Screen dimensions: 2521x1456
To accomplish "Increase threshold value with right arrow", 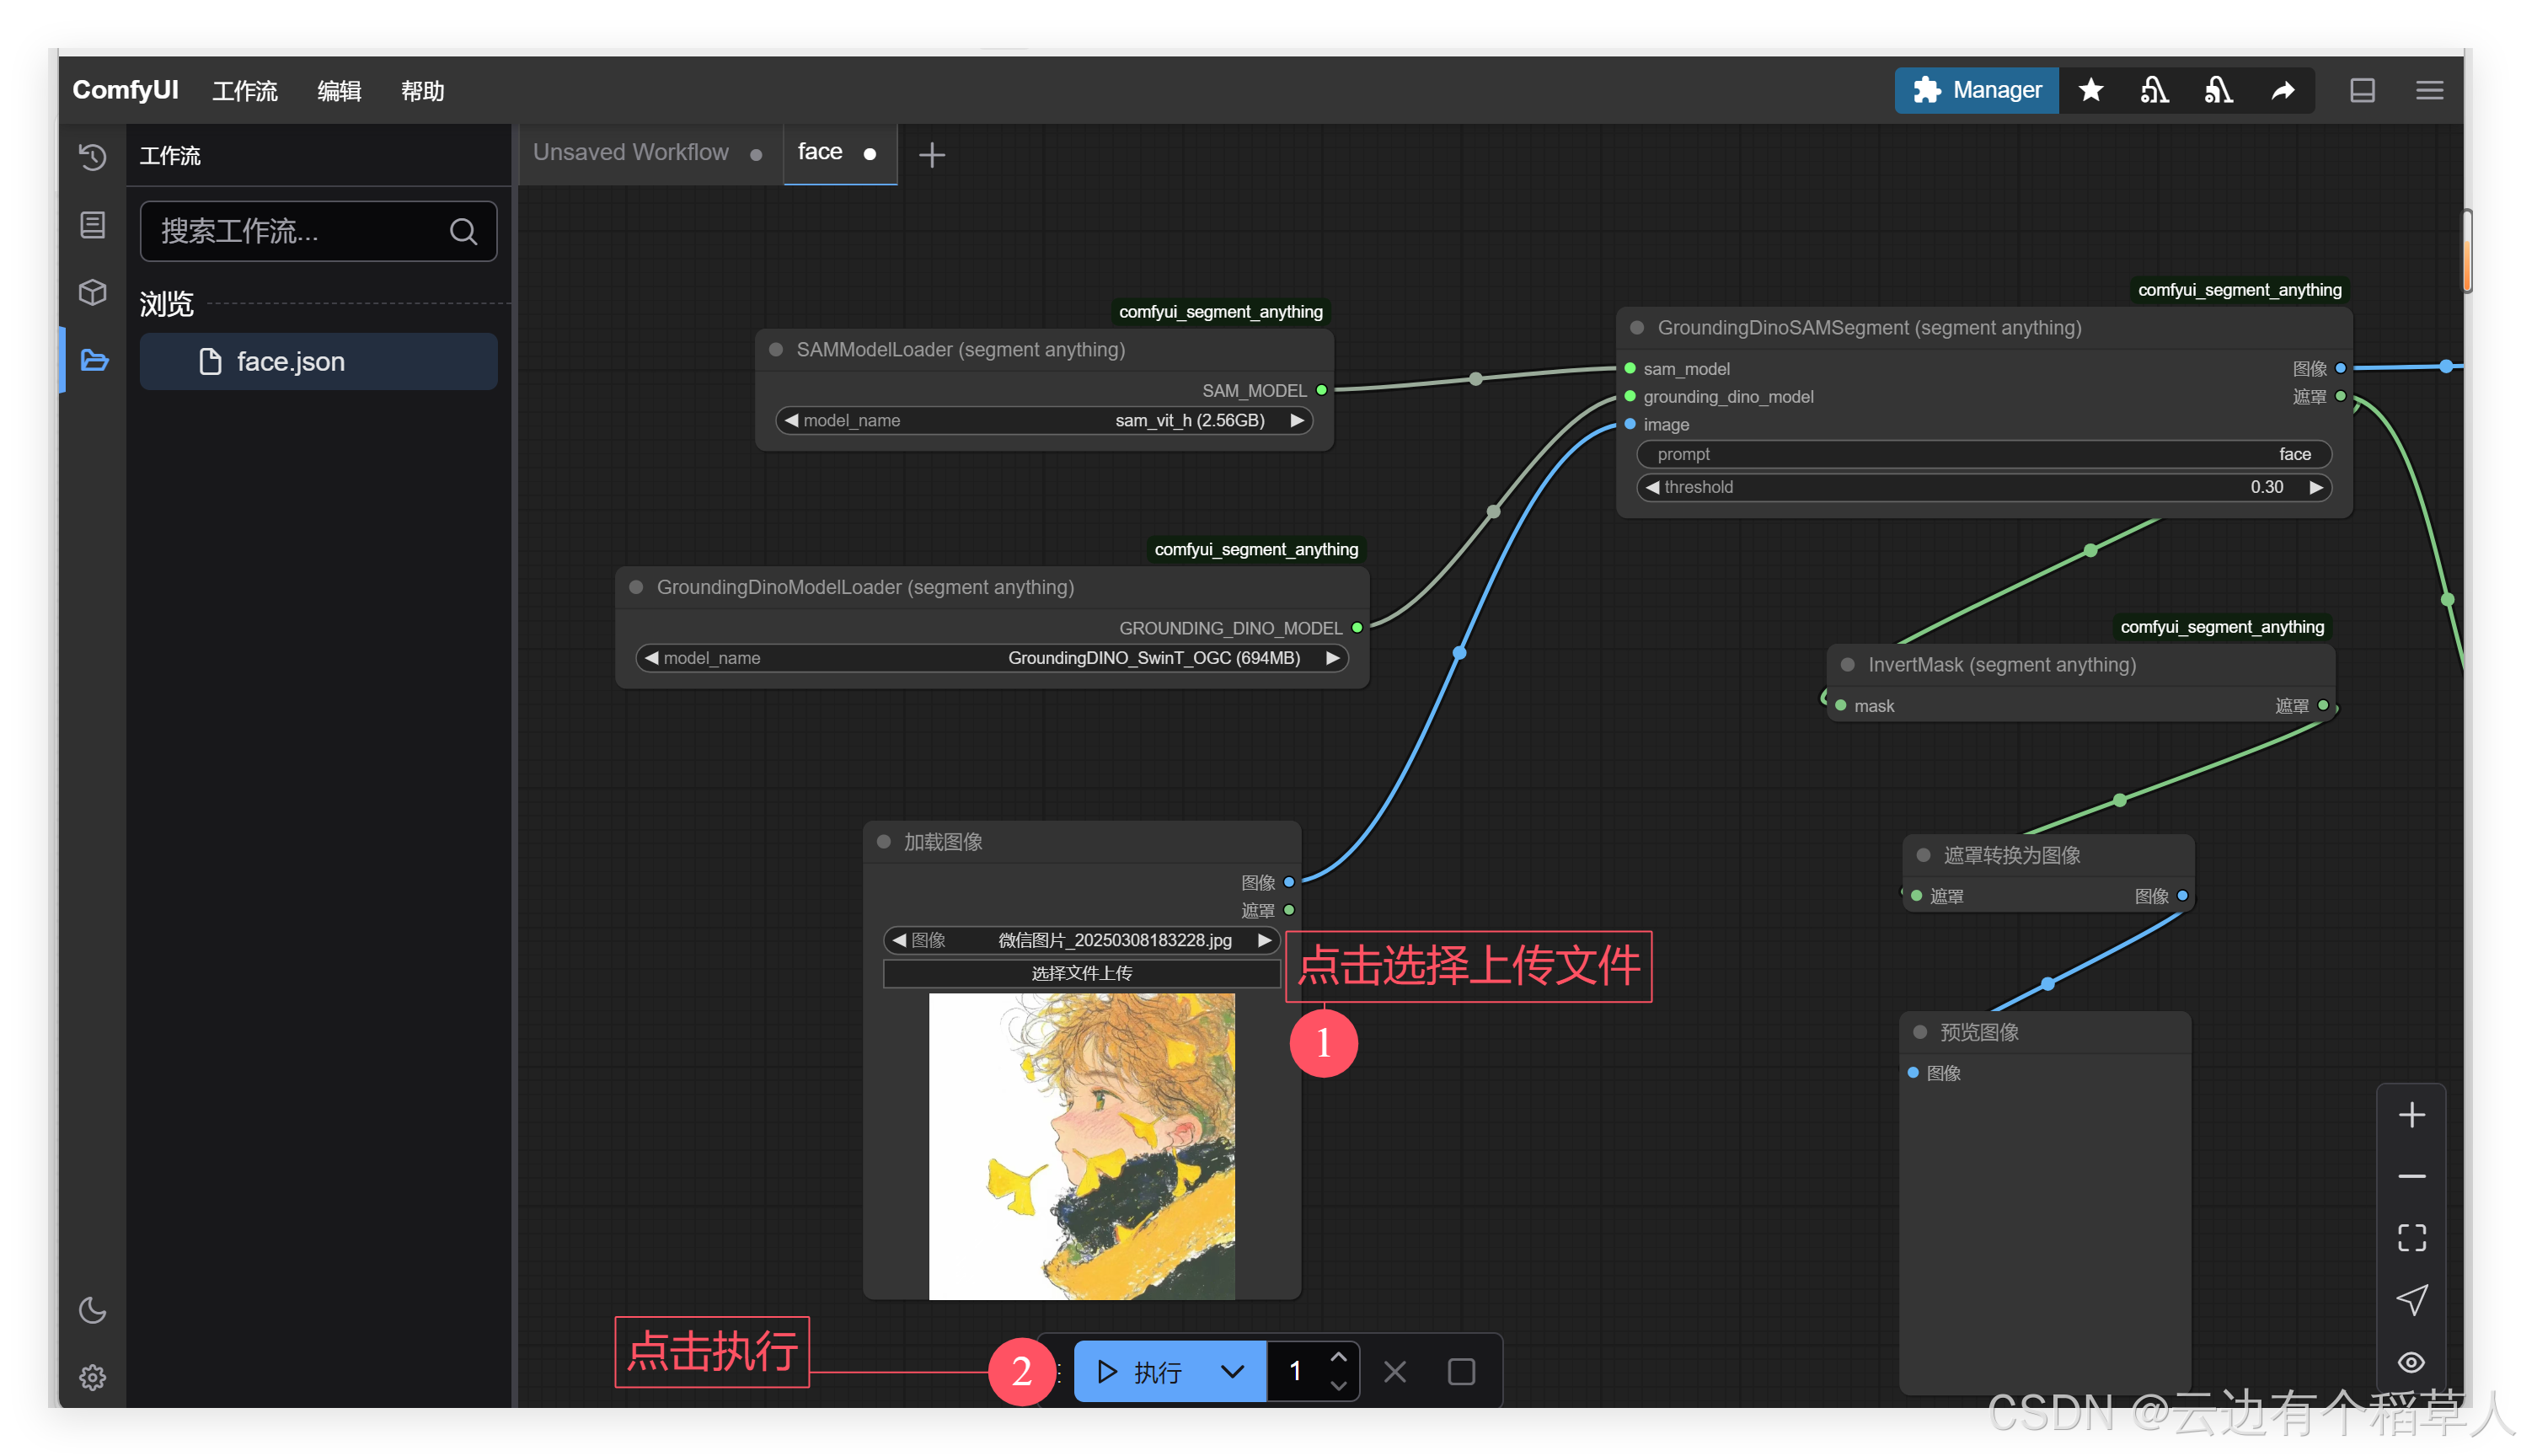I will [x=2316, y=487].
